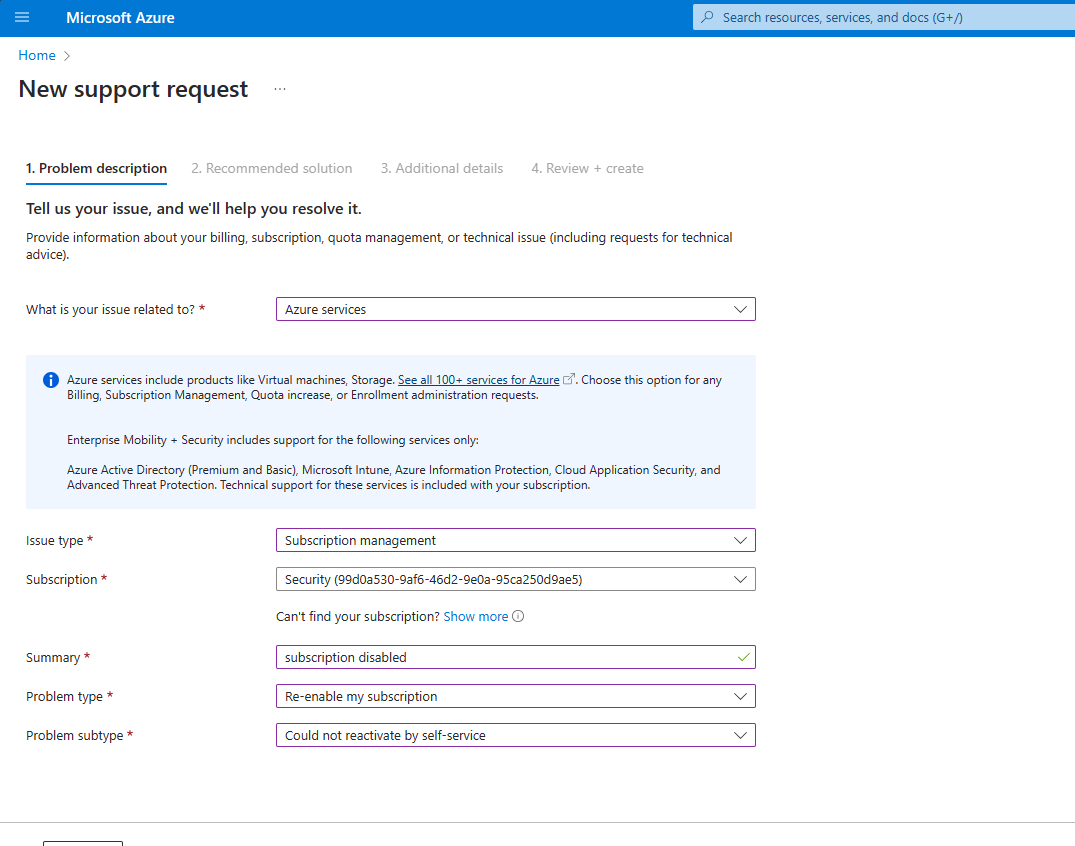Image resolution: width=1075 pixels, height=846 pixels.
Task: Click the blue info icon in the Azure services notice
Action: pos(50,379)
